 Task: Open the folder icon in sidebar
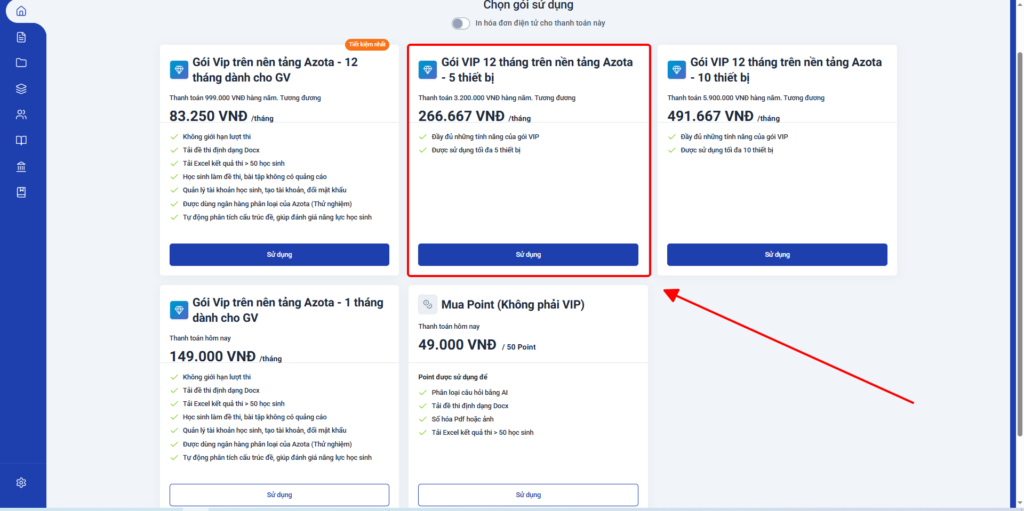[22, 63]
